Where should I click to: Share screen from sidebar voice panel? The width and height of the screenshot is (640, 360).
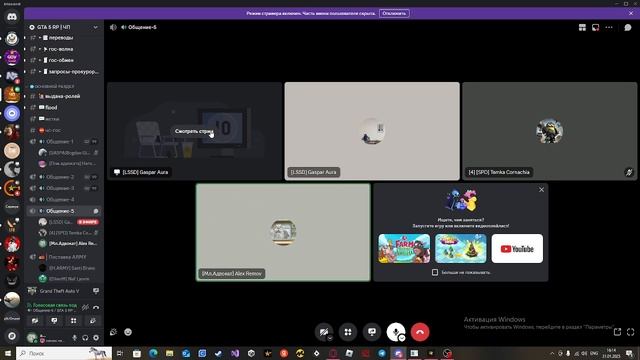[x=54, y=321]
